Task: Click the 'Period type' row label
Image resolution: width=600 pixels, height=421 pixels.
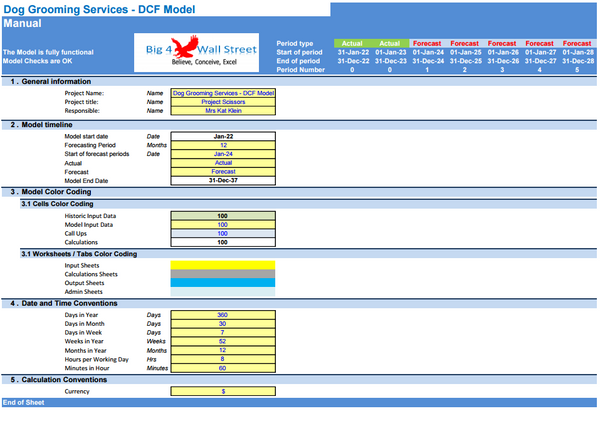Action: pos(295,43)
